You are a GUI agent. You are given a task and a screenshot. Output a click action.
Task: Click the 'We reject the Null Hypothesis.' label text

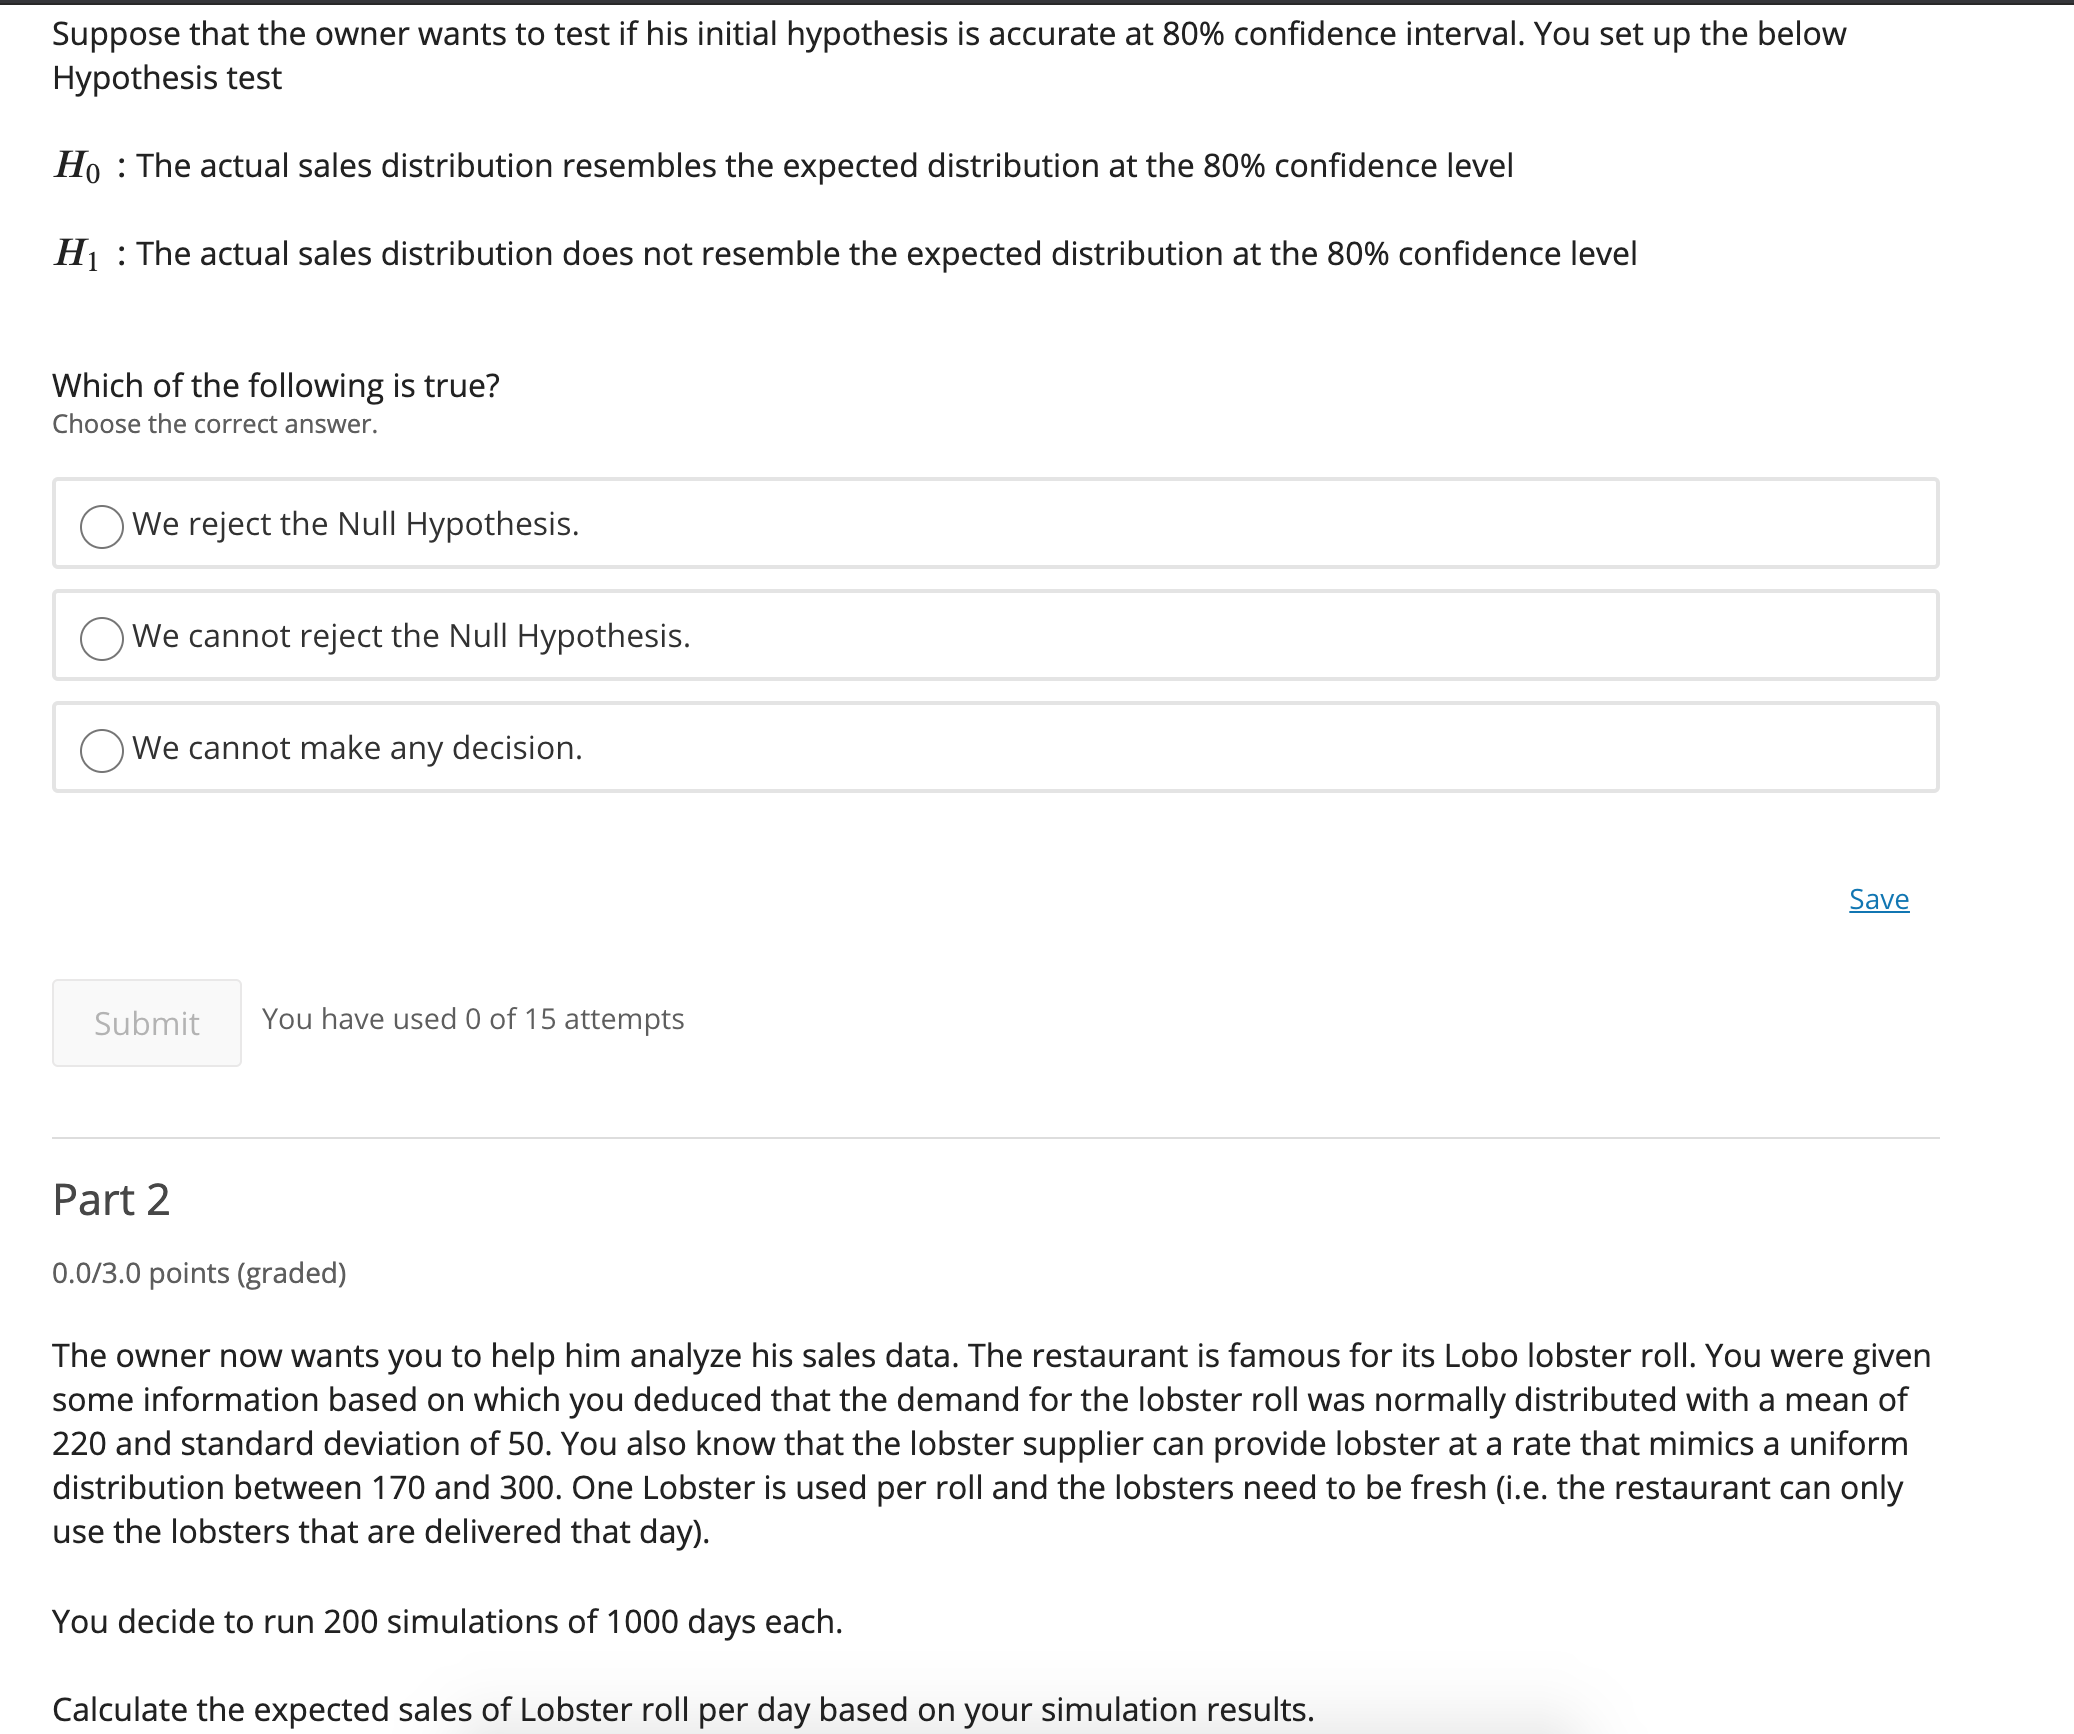355,524
